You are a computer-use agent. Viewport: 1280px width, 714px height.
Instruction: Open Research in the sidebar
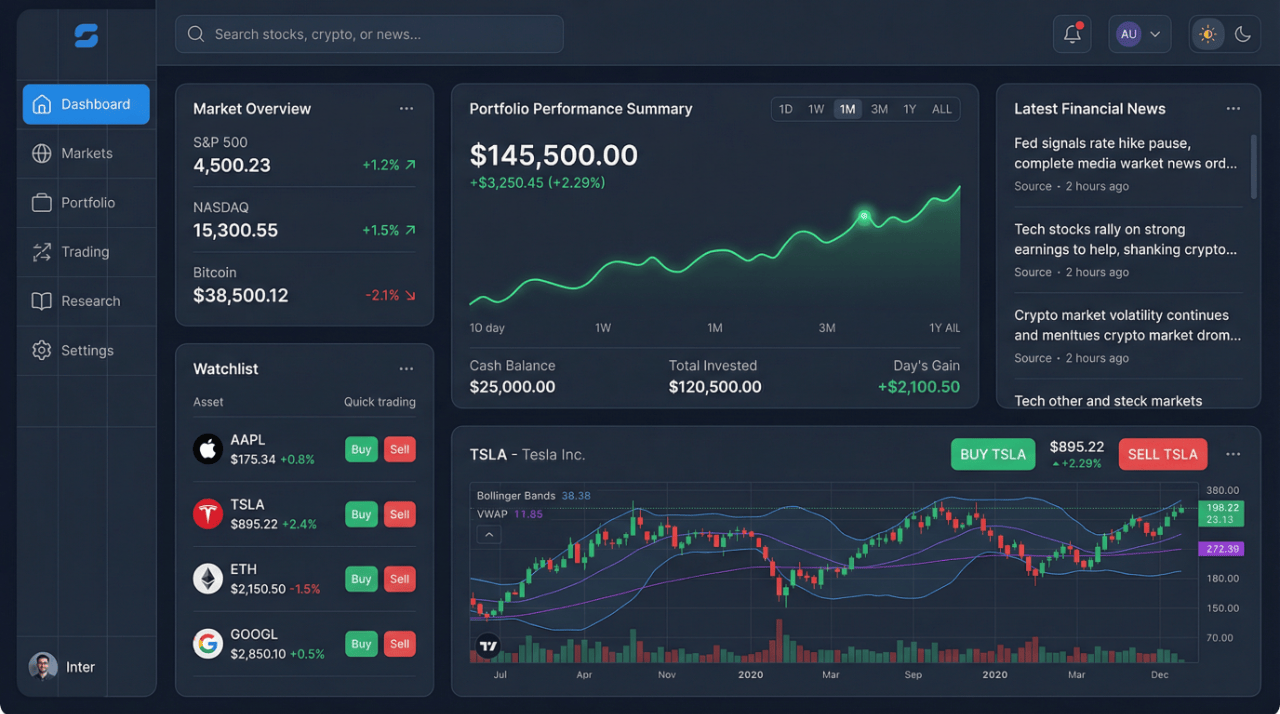pos(86,301)
